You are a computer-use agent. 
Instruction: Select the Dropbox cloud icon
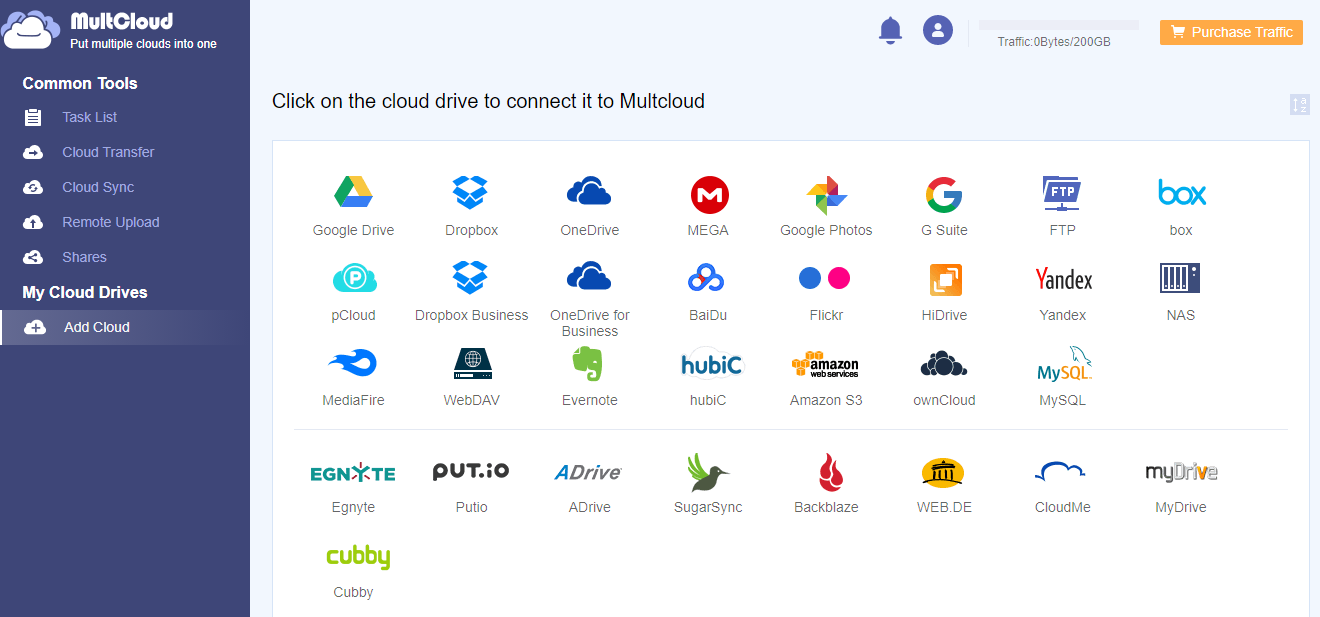coord(471,193)
